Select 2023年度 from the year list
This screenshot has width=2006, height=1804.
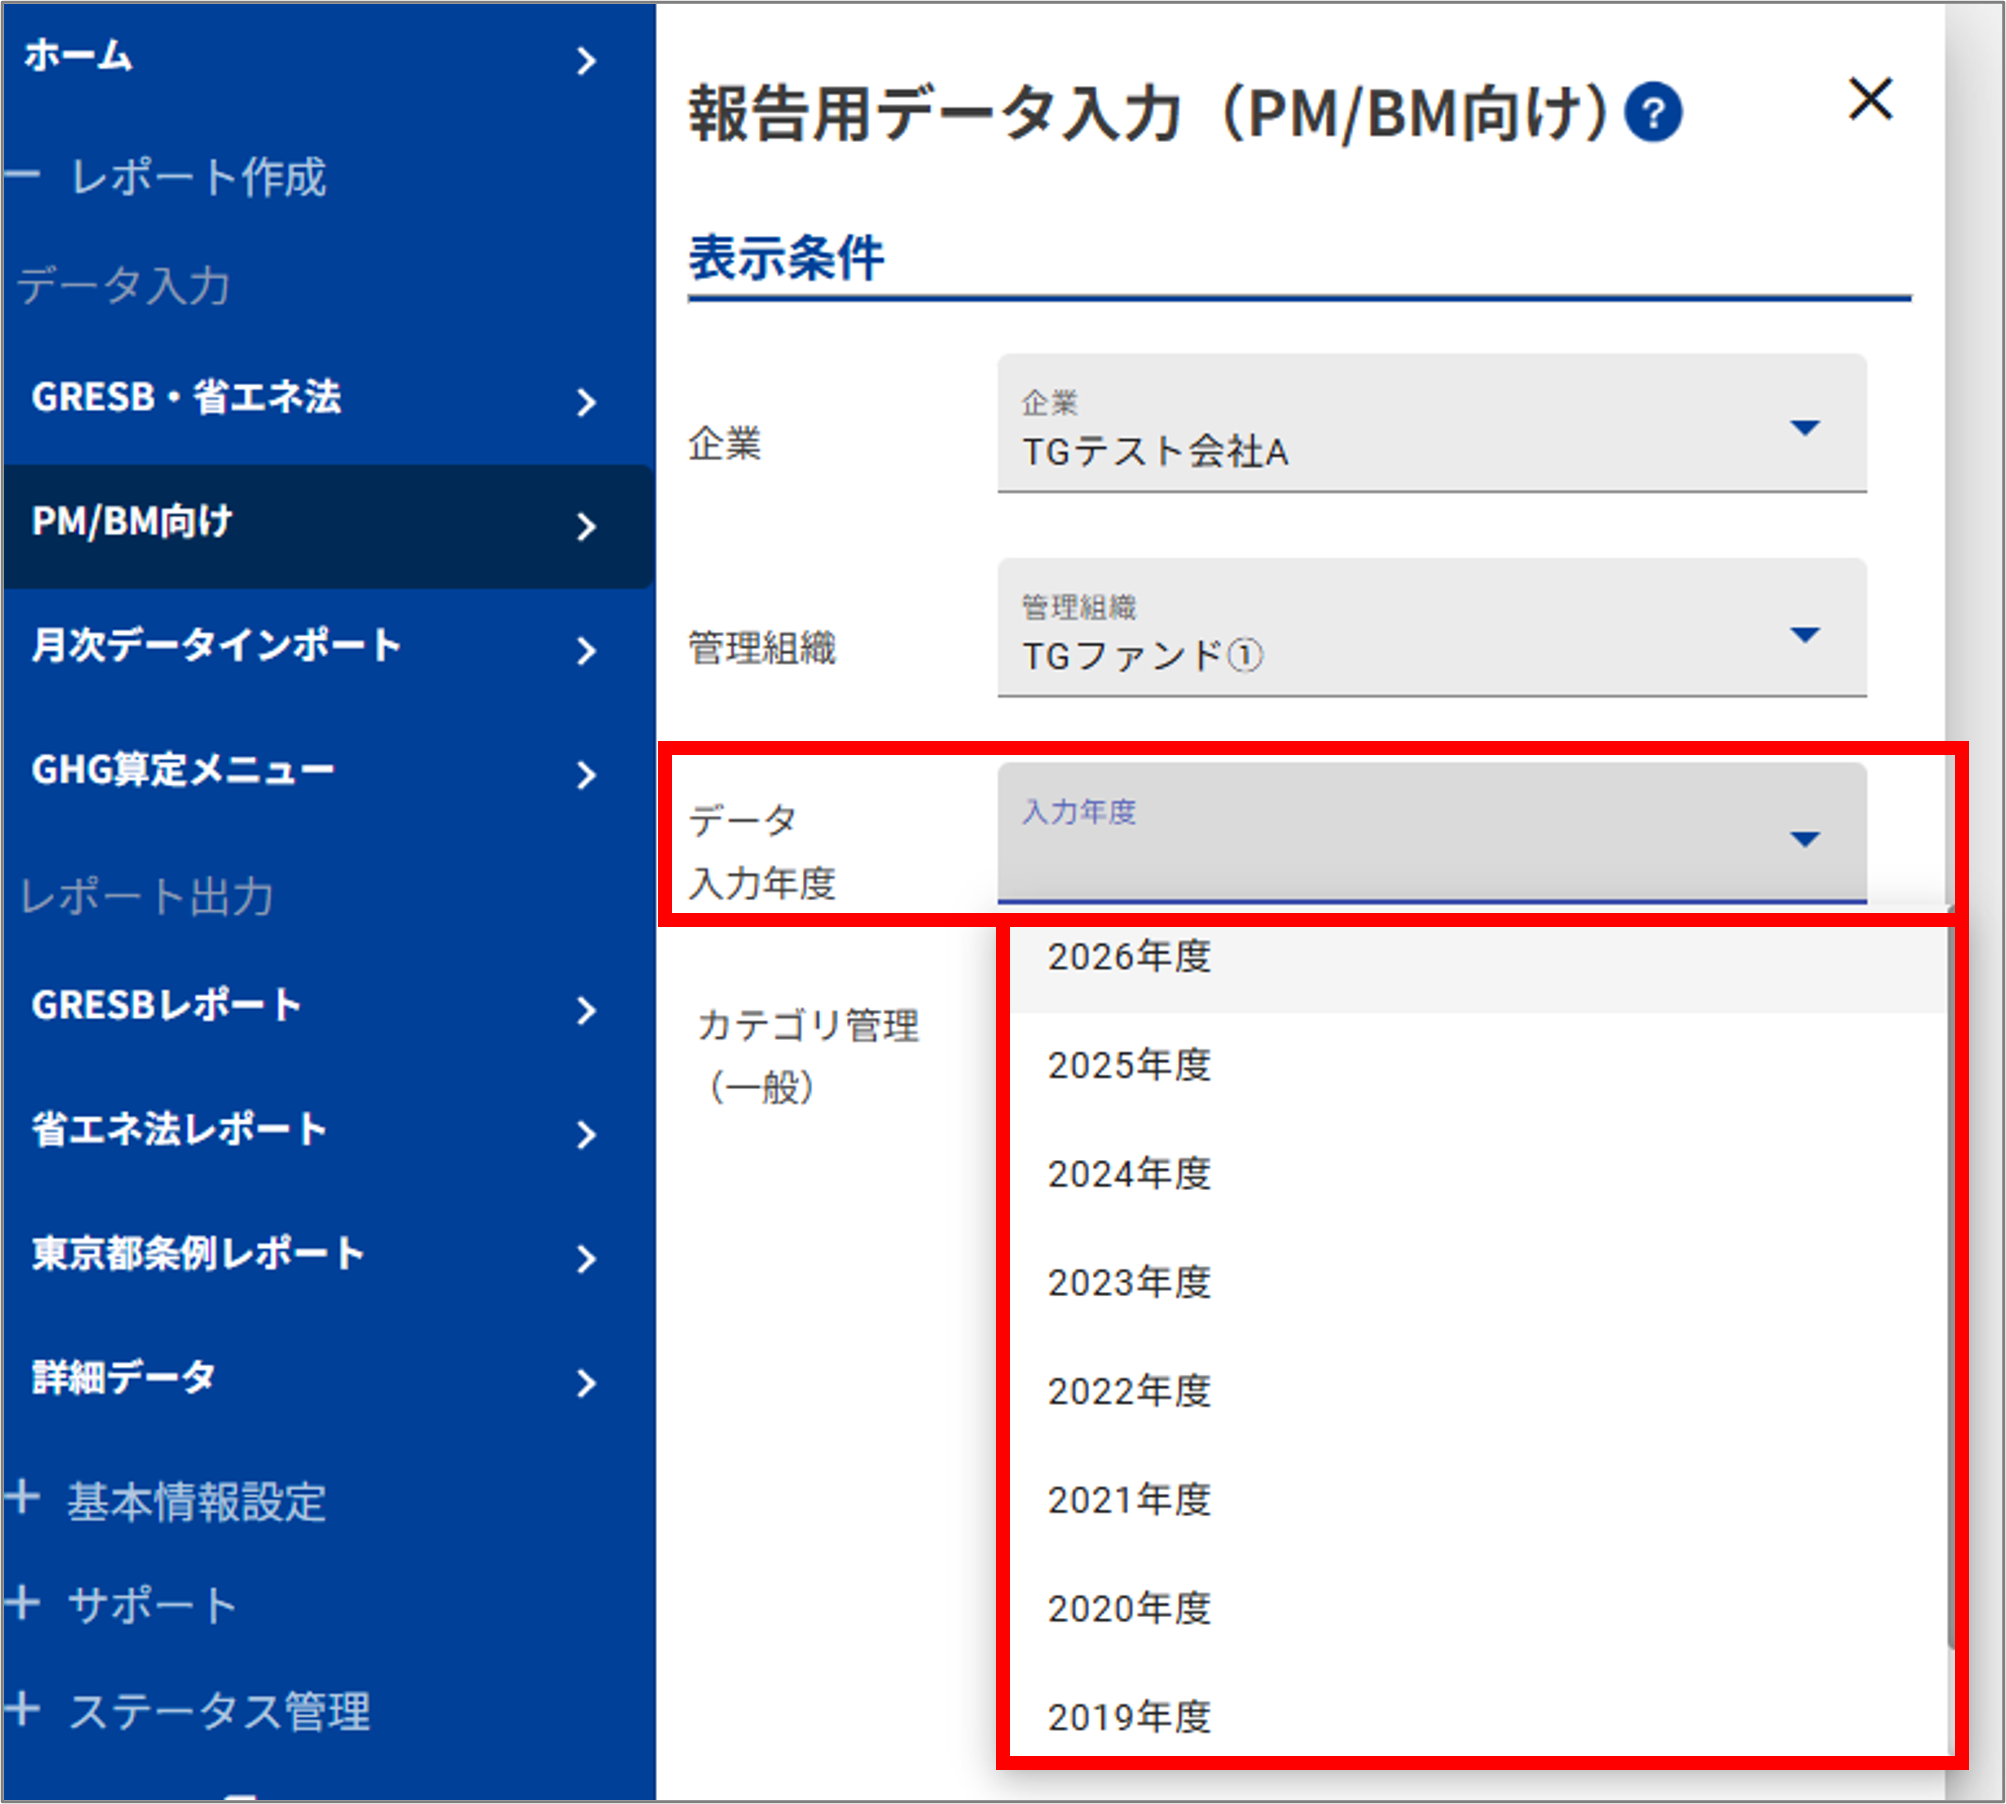tap(1129, 1282)
